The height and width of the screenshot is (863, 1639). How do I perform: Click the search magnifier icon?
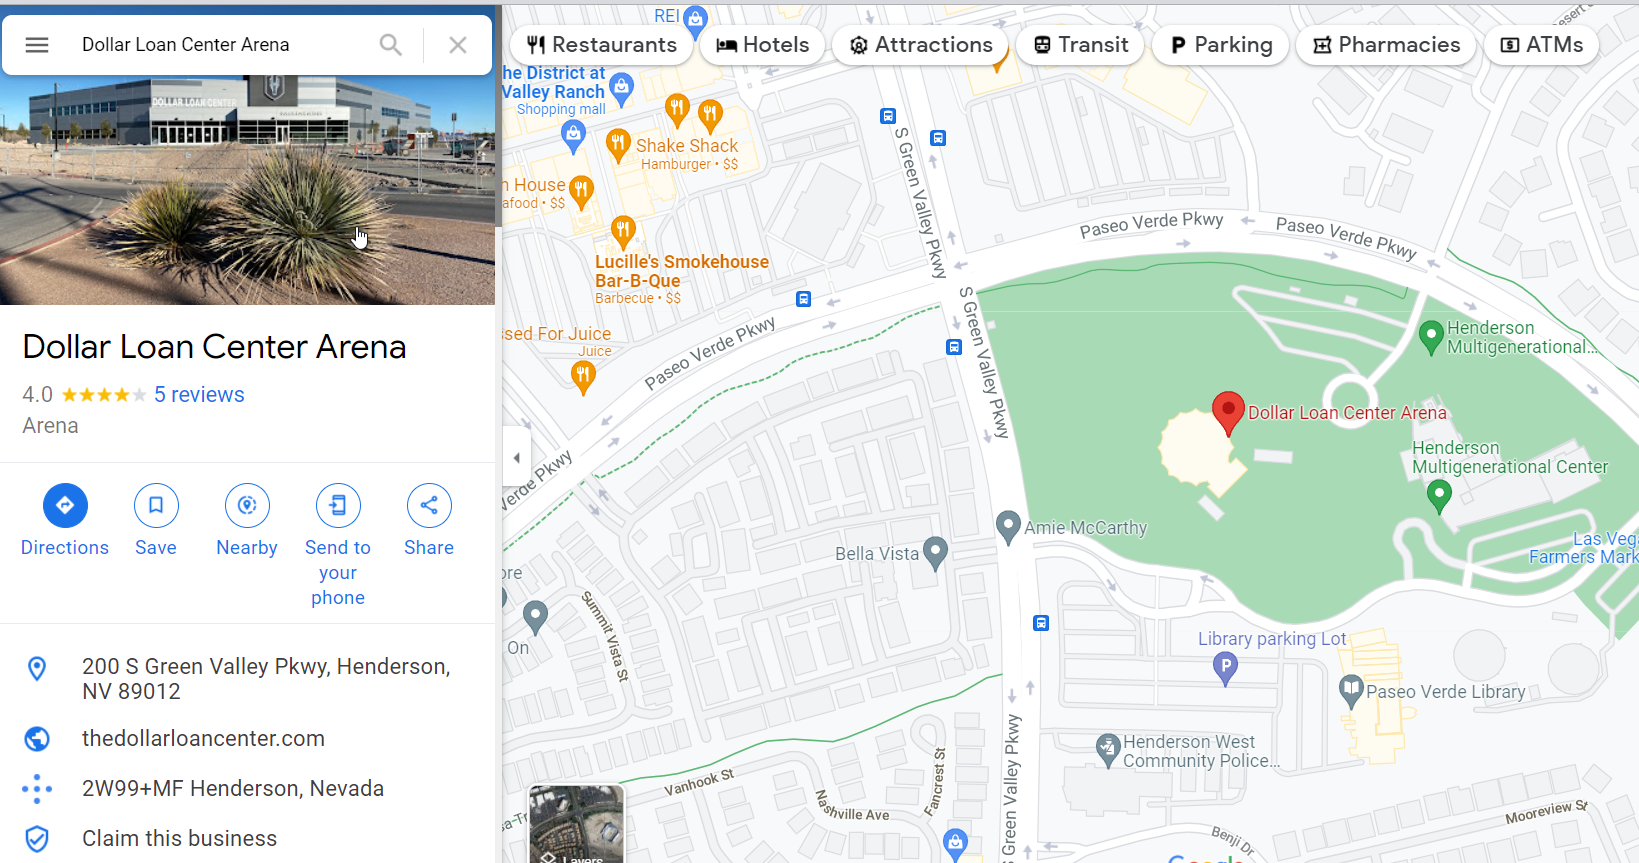click(391, 45)
